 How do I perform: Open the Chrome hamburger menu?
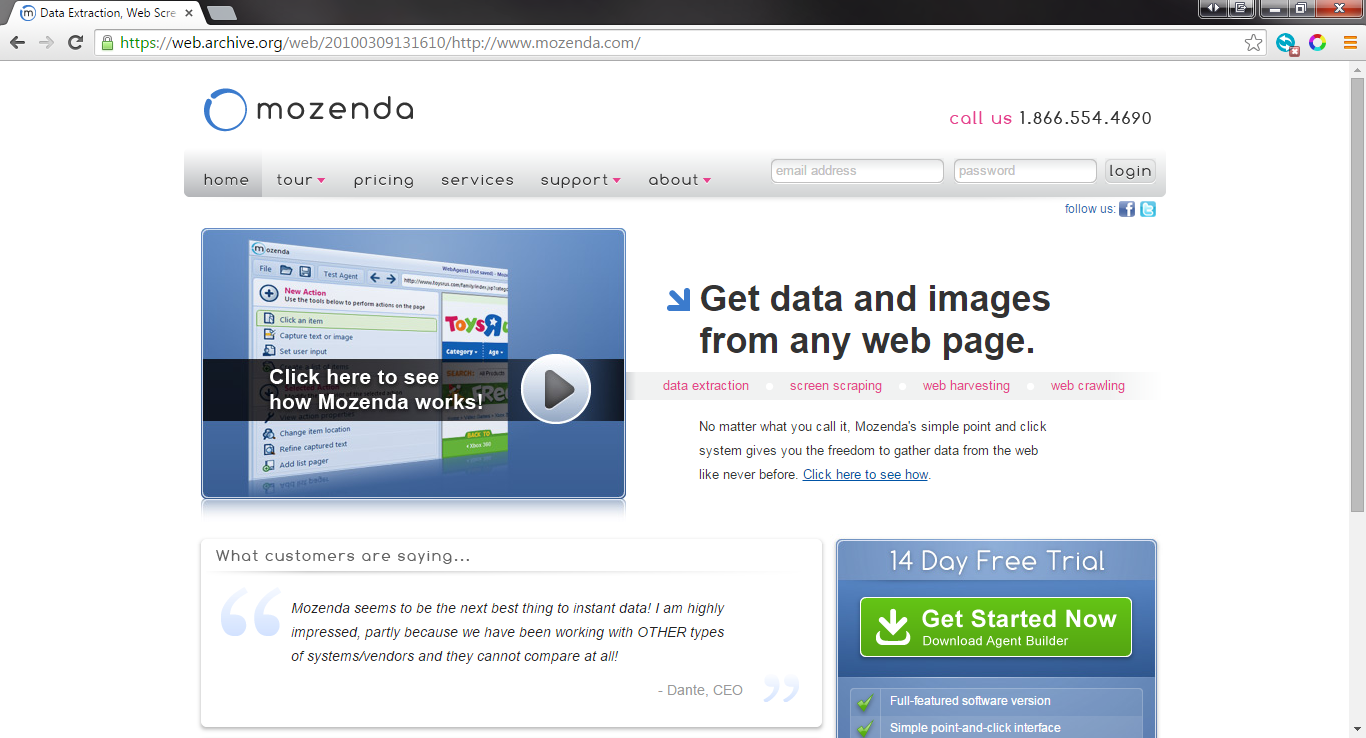click(x=1349, y=43)
